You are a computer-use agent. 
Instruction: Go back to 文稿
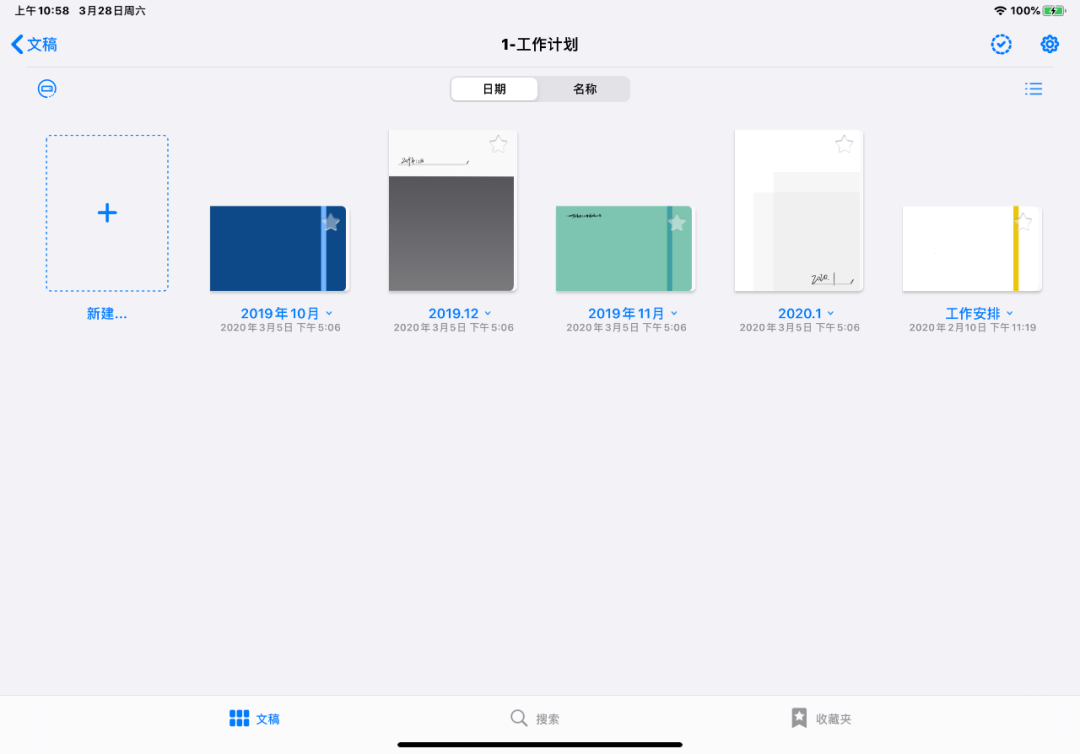pos(34,44)
